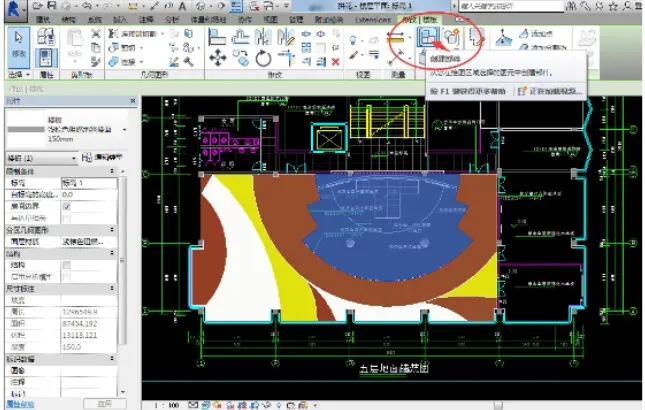
Task: Collapse the Identity Data group in Properties
Action: coord(111,359)
